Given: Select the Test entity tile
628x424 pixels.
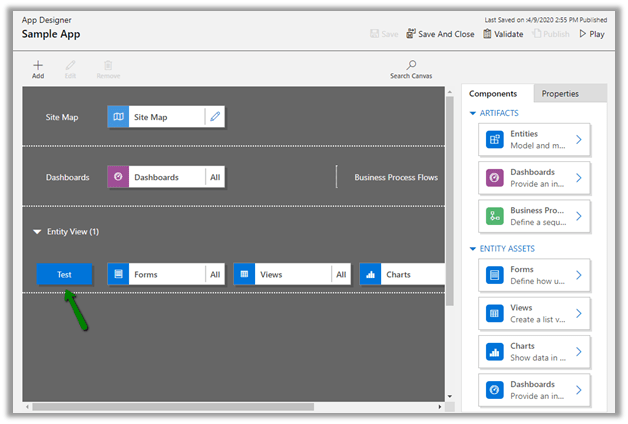Looking at the screenshot, I should click(64, 274).
